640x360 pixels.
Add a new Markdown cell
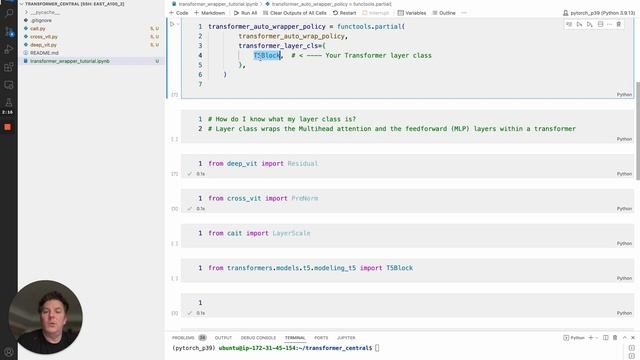[x=209, y=13]
